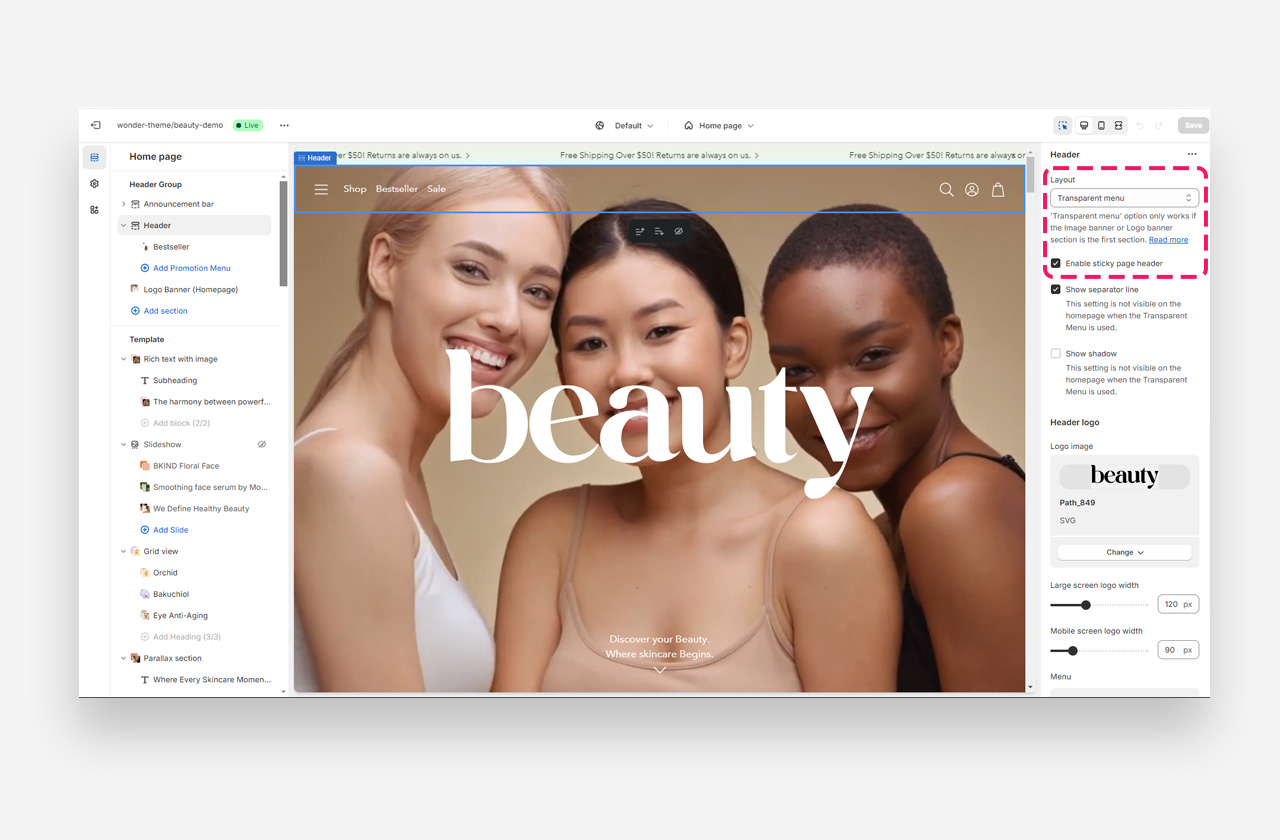Viewport: 1280px width, 840px height.
Task: Expand the Announcement bar section
Action: pos(124,204)
